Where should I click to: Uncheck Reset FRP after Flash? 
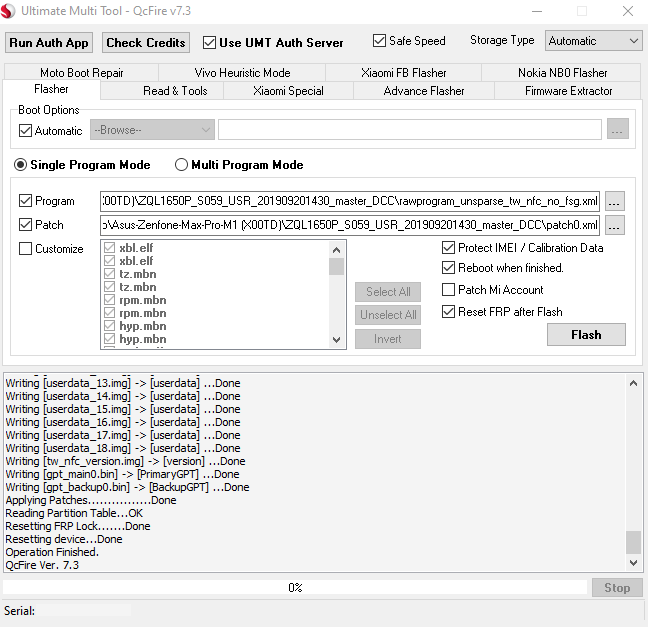[x=449, y=312]
